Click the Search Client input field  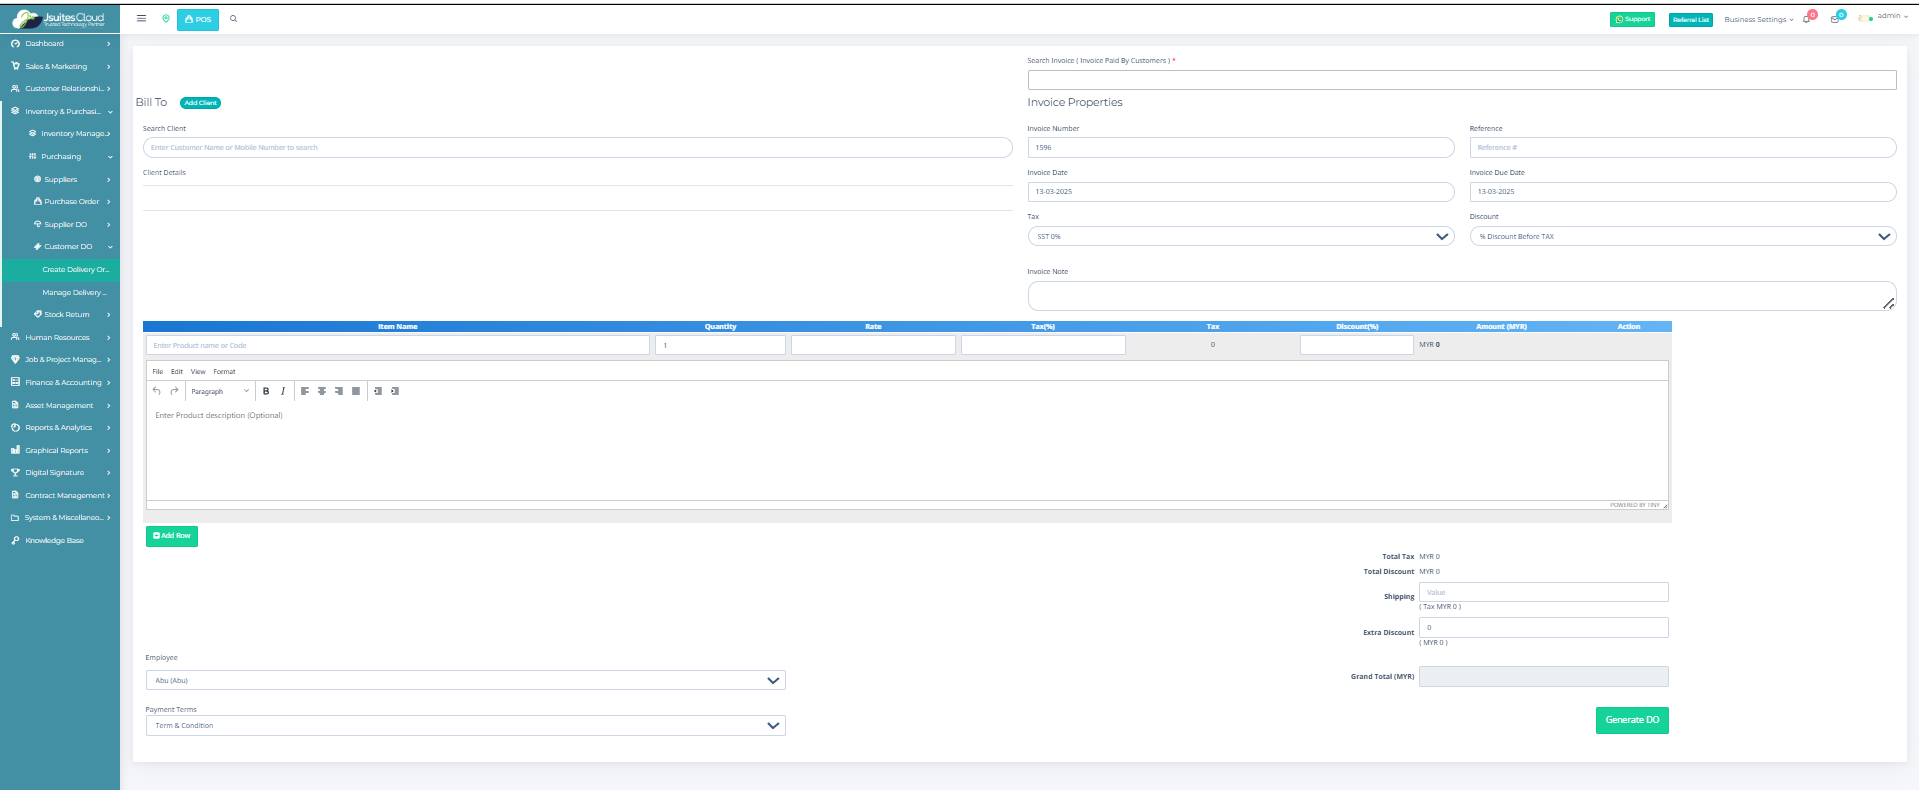(577, 148)
